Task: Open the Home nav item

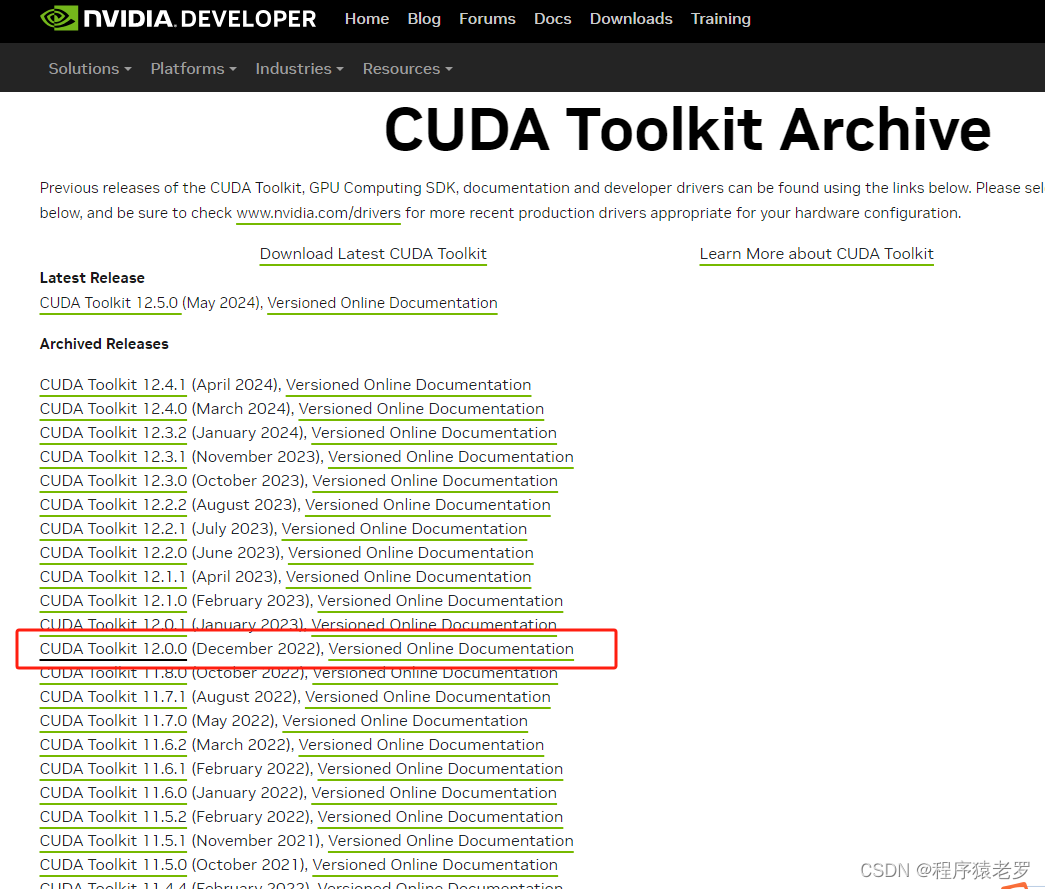Action: [367, 19]
